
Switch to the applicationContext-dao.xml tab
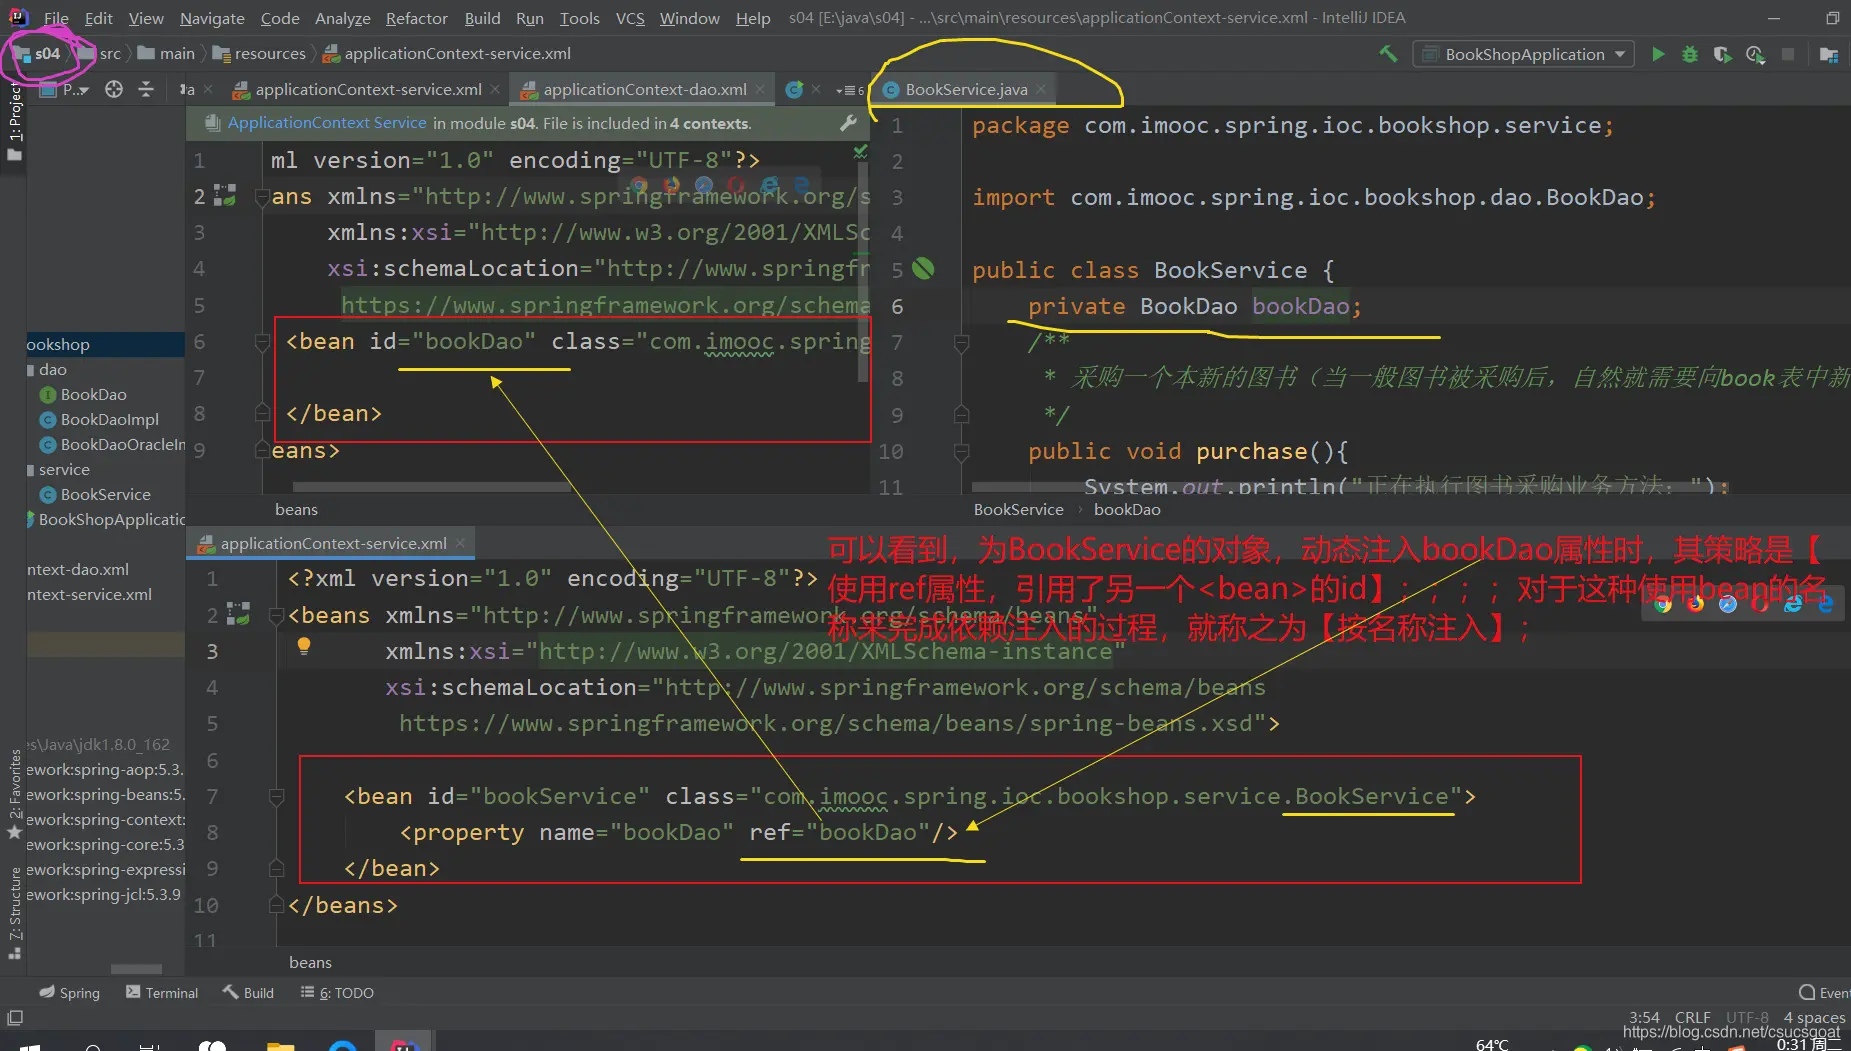tap(644, 90)
